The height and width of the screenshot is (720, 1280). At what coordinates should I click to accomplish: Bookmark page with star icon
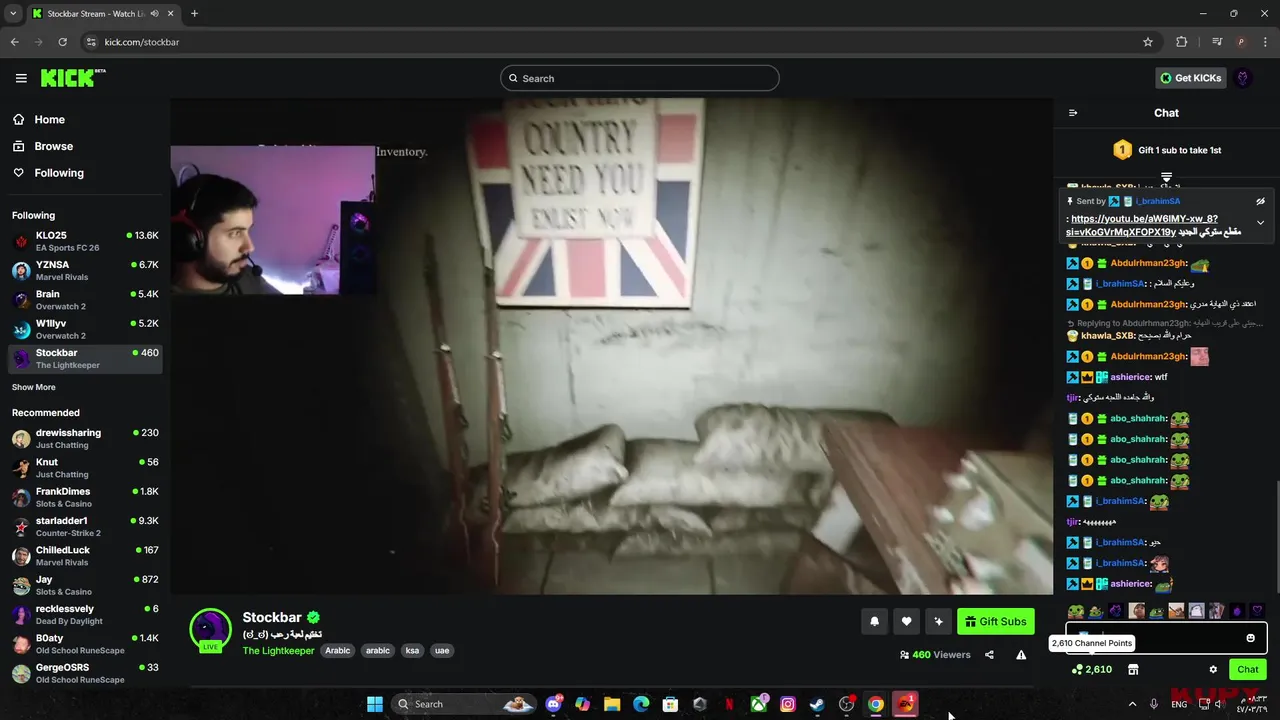point(1148,42)
